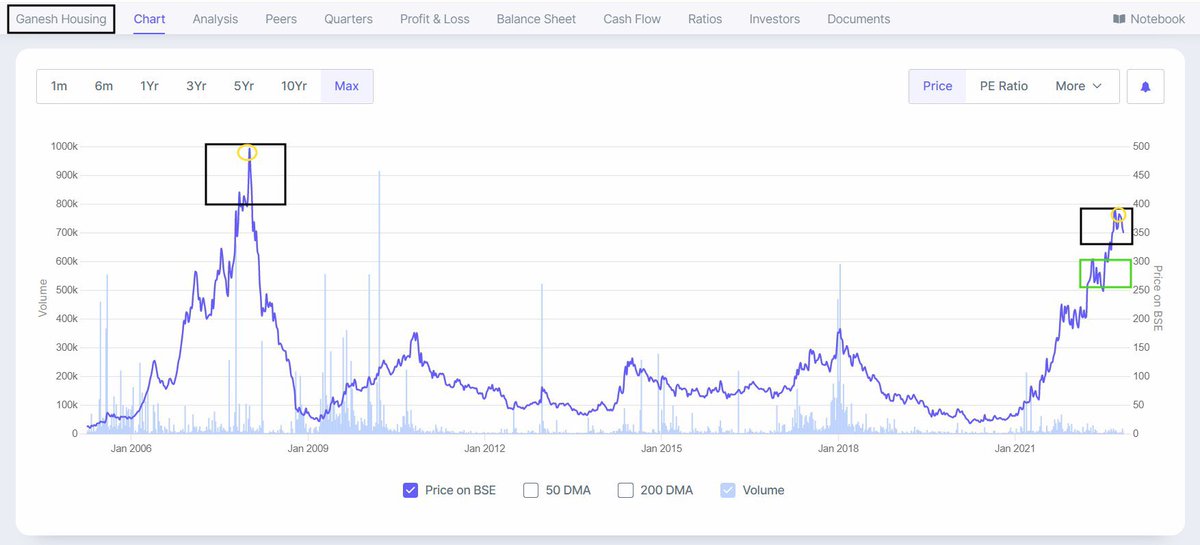
Task: Click the Price on BSE axis title
Action: pos(1159,298)
